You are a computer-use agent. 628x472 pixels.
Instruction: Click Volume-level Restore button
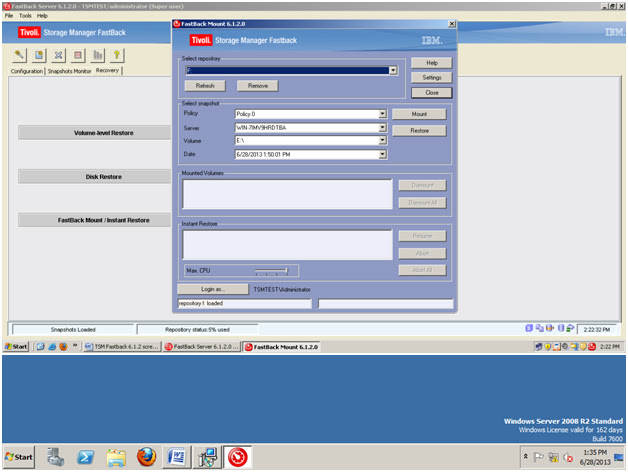pos(95,133)
